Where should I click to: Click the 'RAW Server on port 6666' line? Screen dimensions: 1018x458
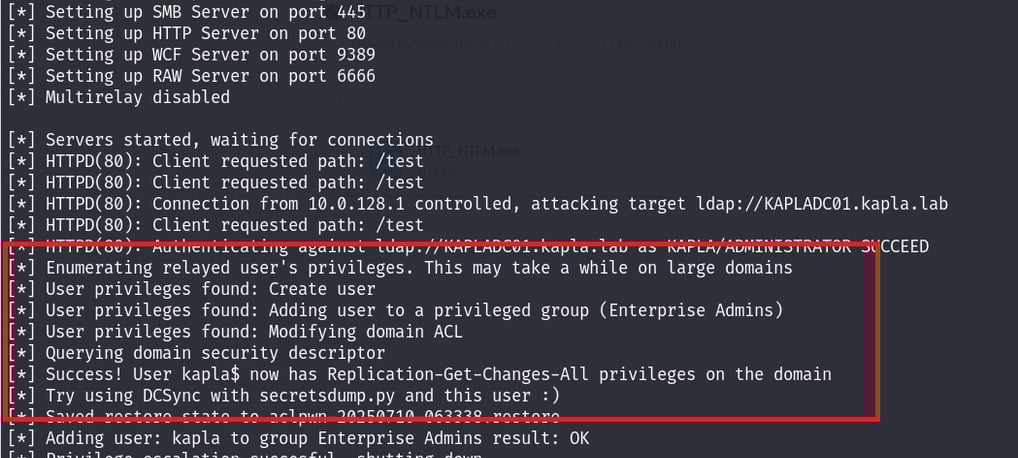(x=192, y=76)
